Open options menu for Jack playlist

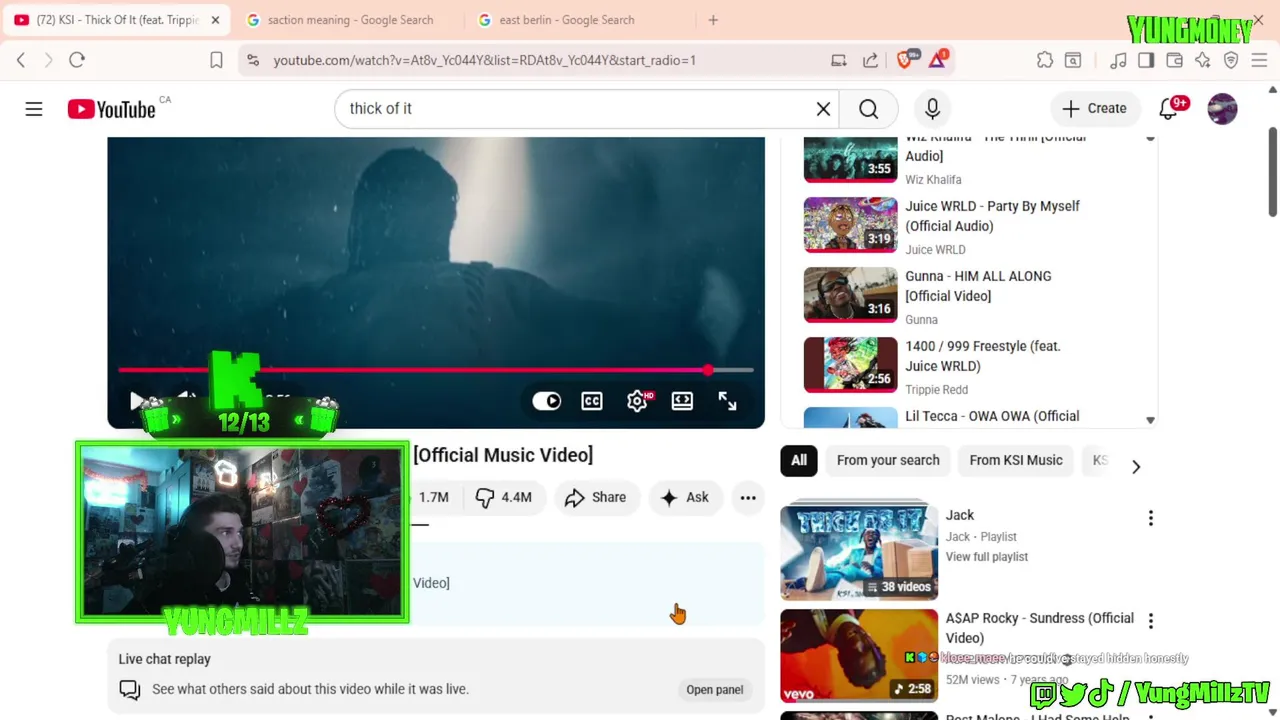coord(1150,518)
